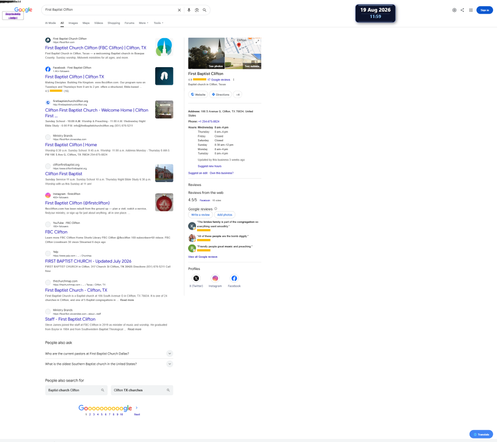The image size is (500, 442).
Task: Click 'Suggest an edit' link
Action: (x=198, y=173)
